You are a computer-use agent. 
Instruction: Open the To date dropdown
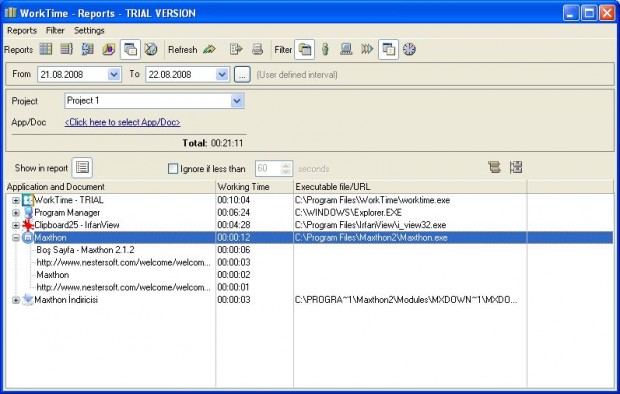pyautogui.click(x=222, y=74)
